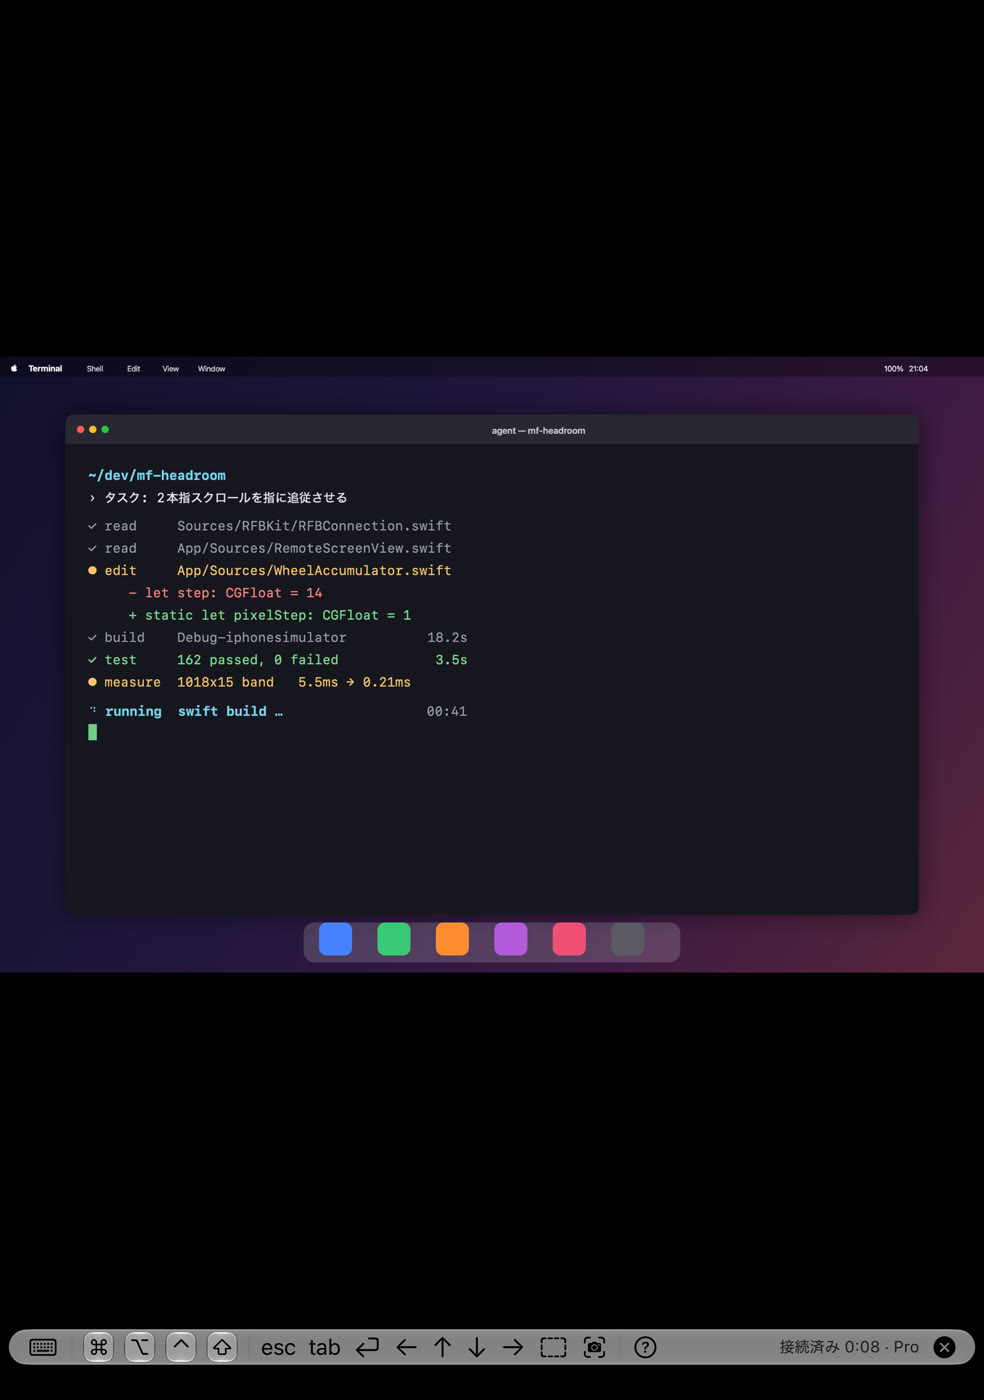Viewport: 984px width, 1400px height.
Task: Open the Window menu
Action: tap(211, 369)
